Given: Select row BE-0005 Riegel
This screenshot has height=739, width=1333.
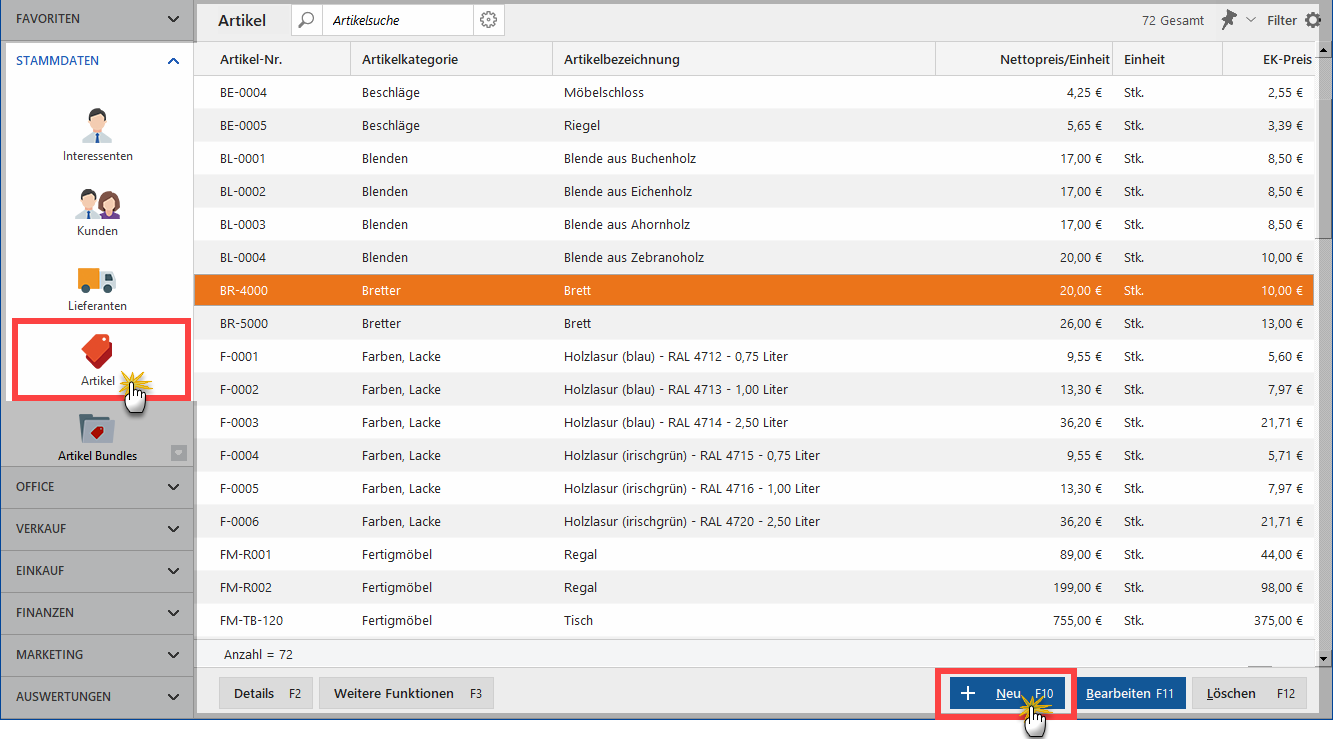Looking at the screenshot, I should click(754, 126).
